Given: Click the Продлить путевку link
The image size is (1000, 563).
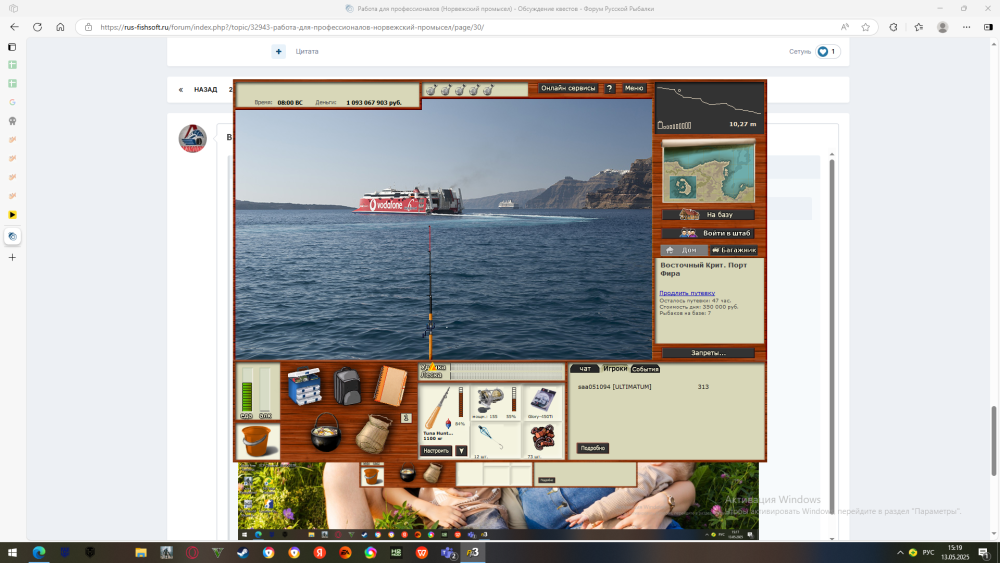Looking at the screenshot, I should pos(687,293).
